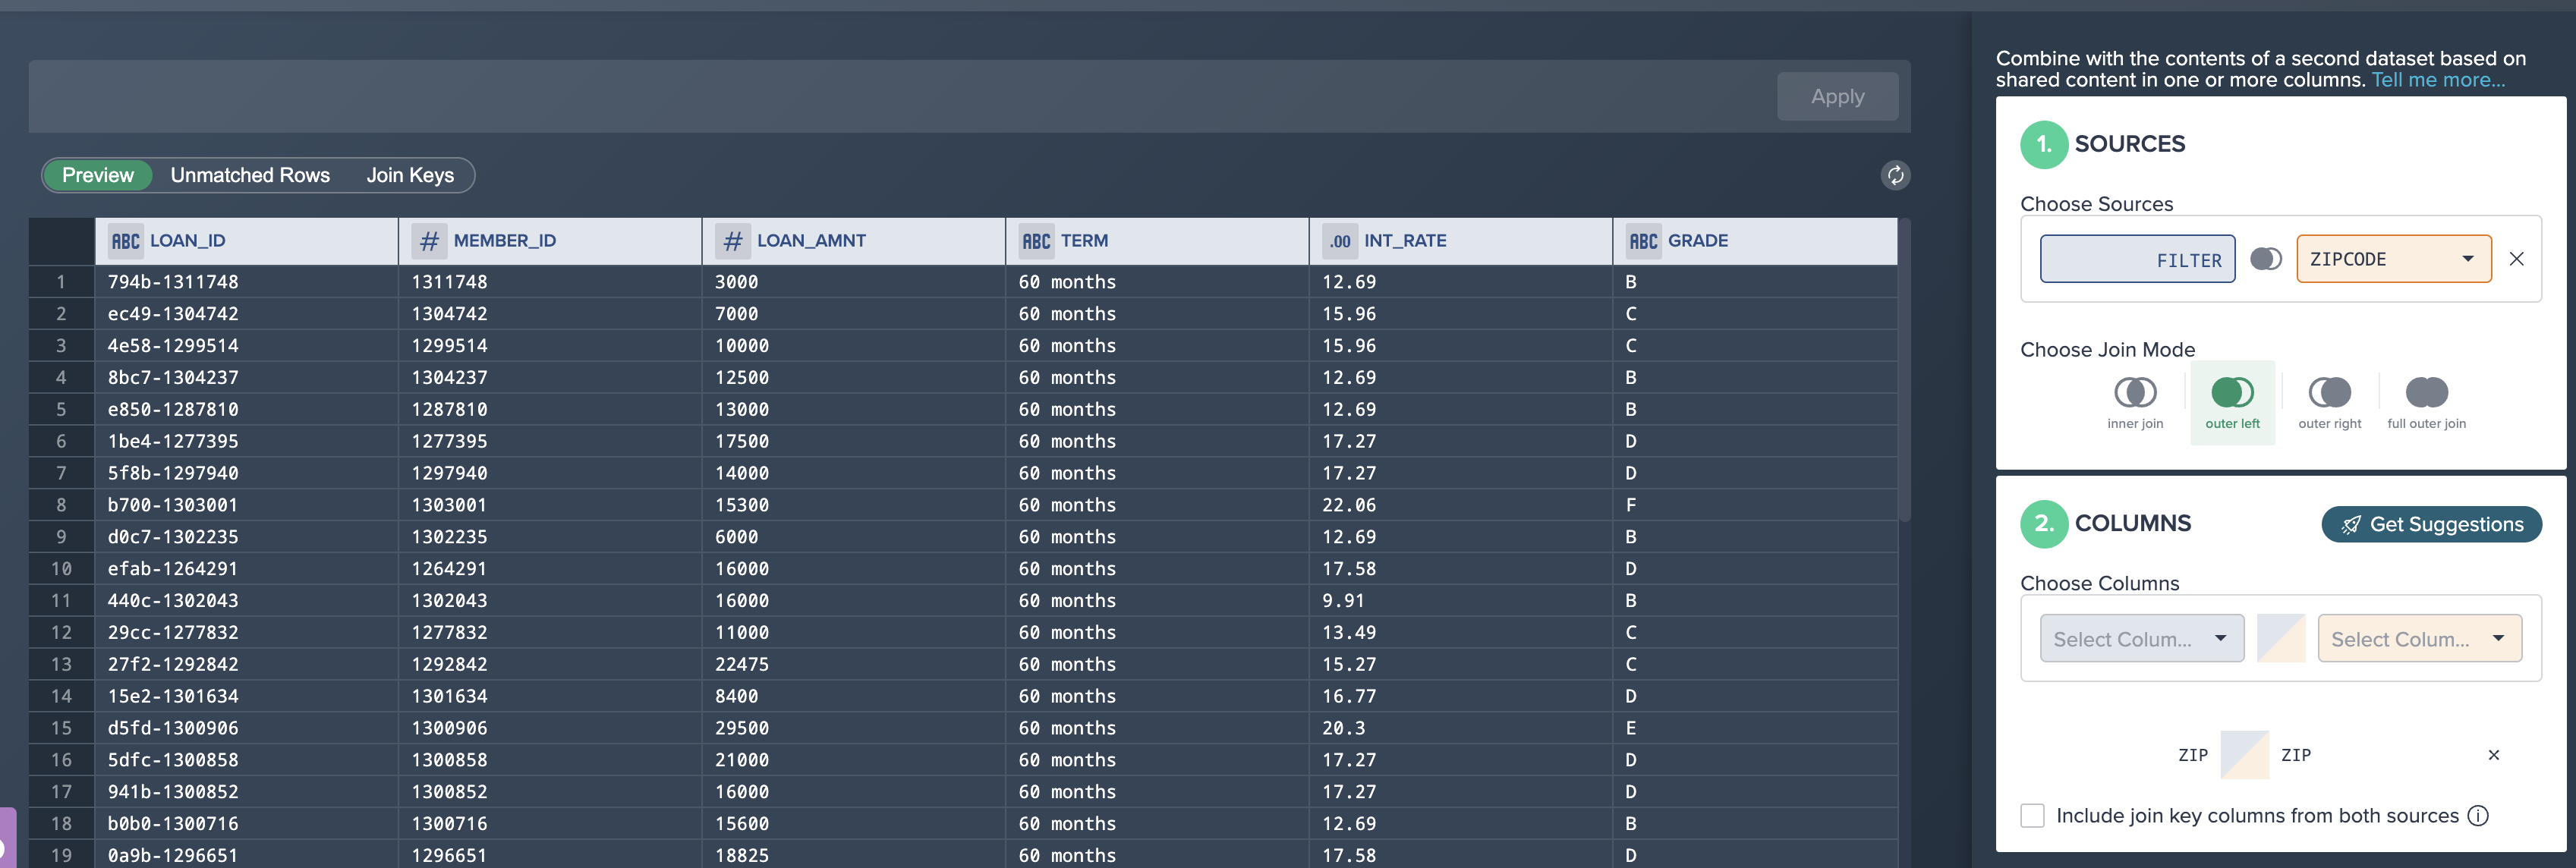
Task: Toggle the switch between FILTER and ZIPCODE
Action: coord(2265,259)
